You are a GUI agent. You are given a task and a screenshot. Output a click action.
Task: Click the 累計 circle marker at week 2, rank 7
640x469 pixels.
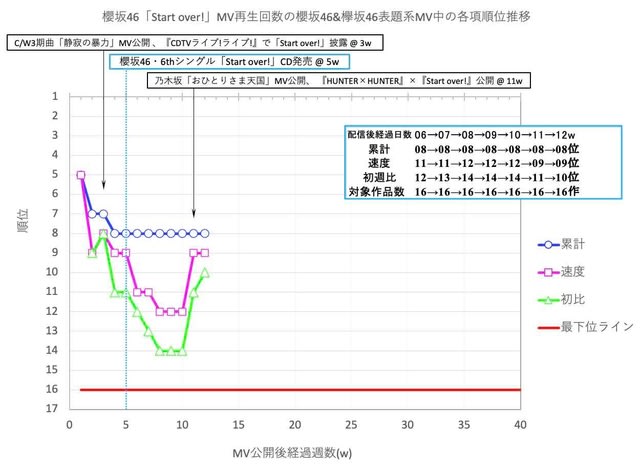coord(92,214)
